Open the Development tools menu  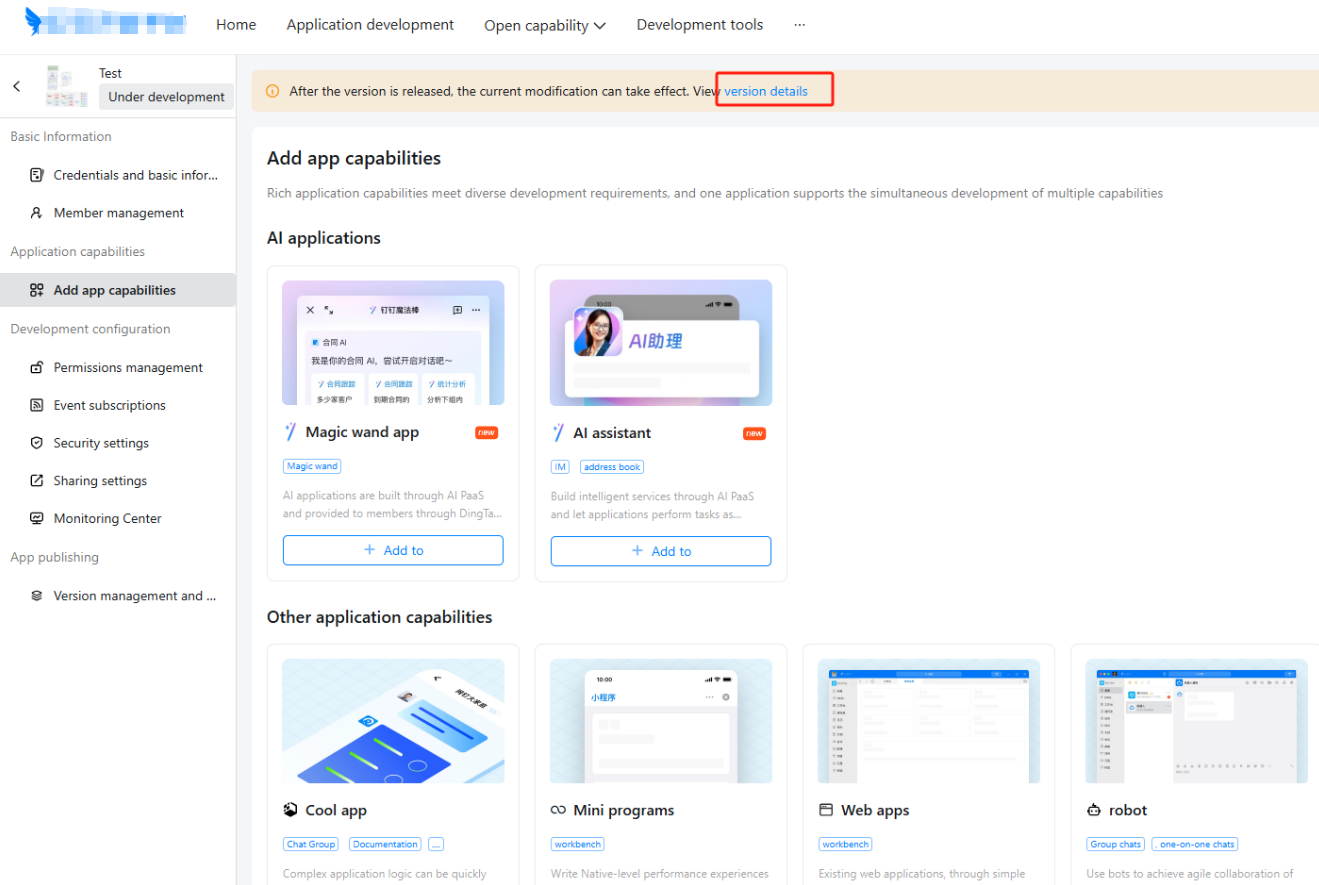[699, 25]
